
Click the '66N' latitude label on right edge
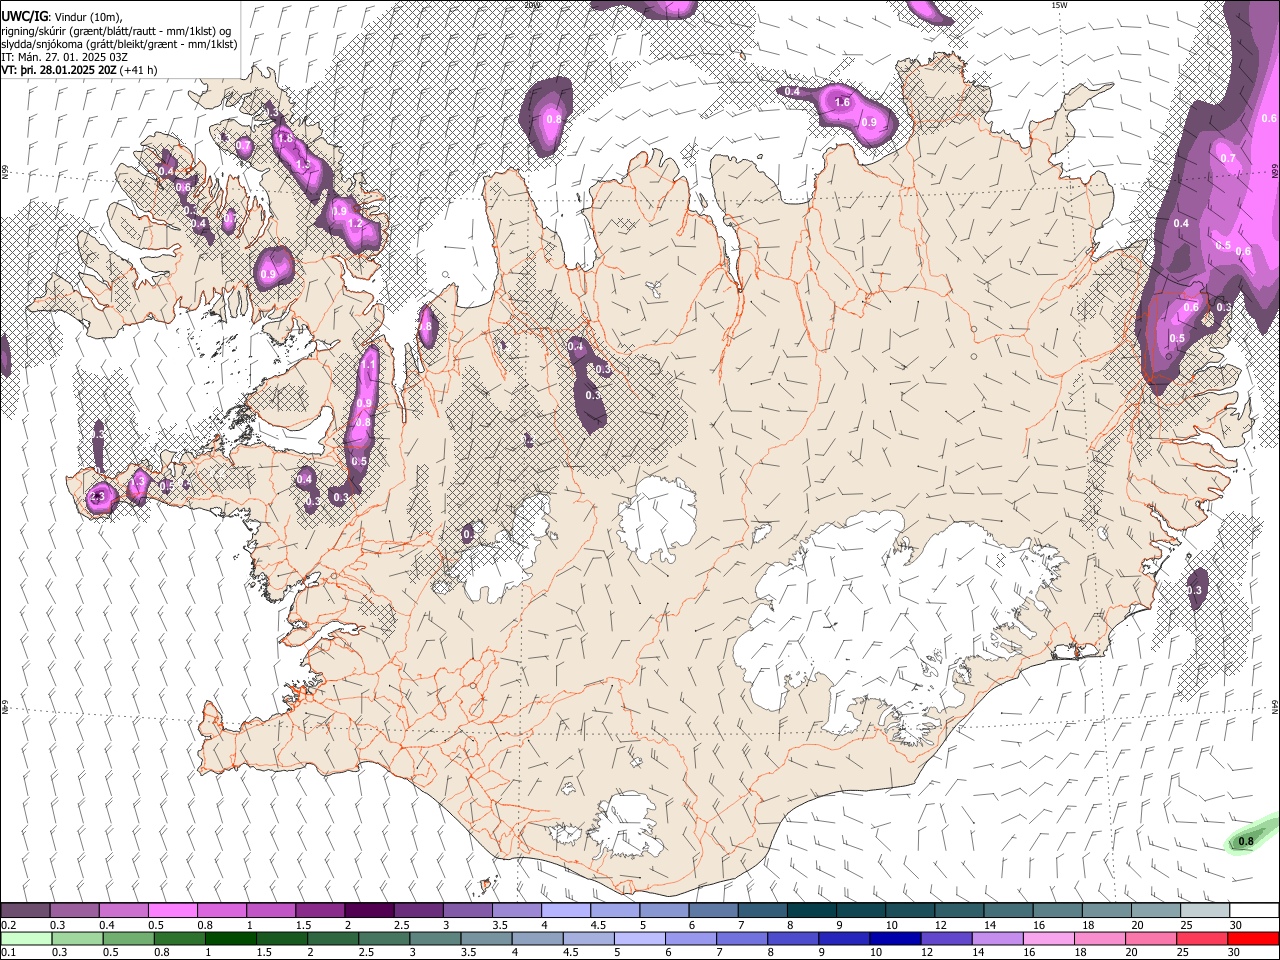point(1275,171)
